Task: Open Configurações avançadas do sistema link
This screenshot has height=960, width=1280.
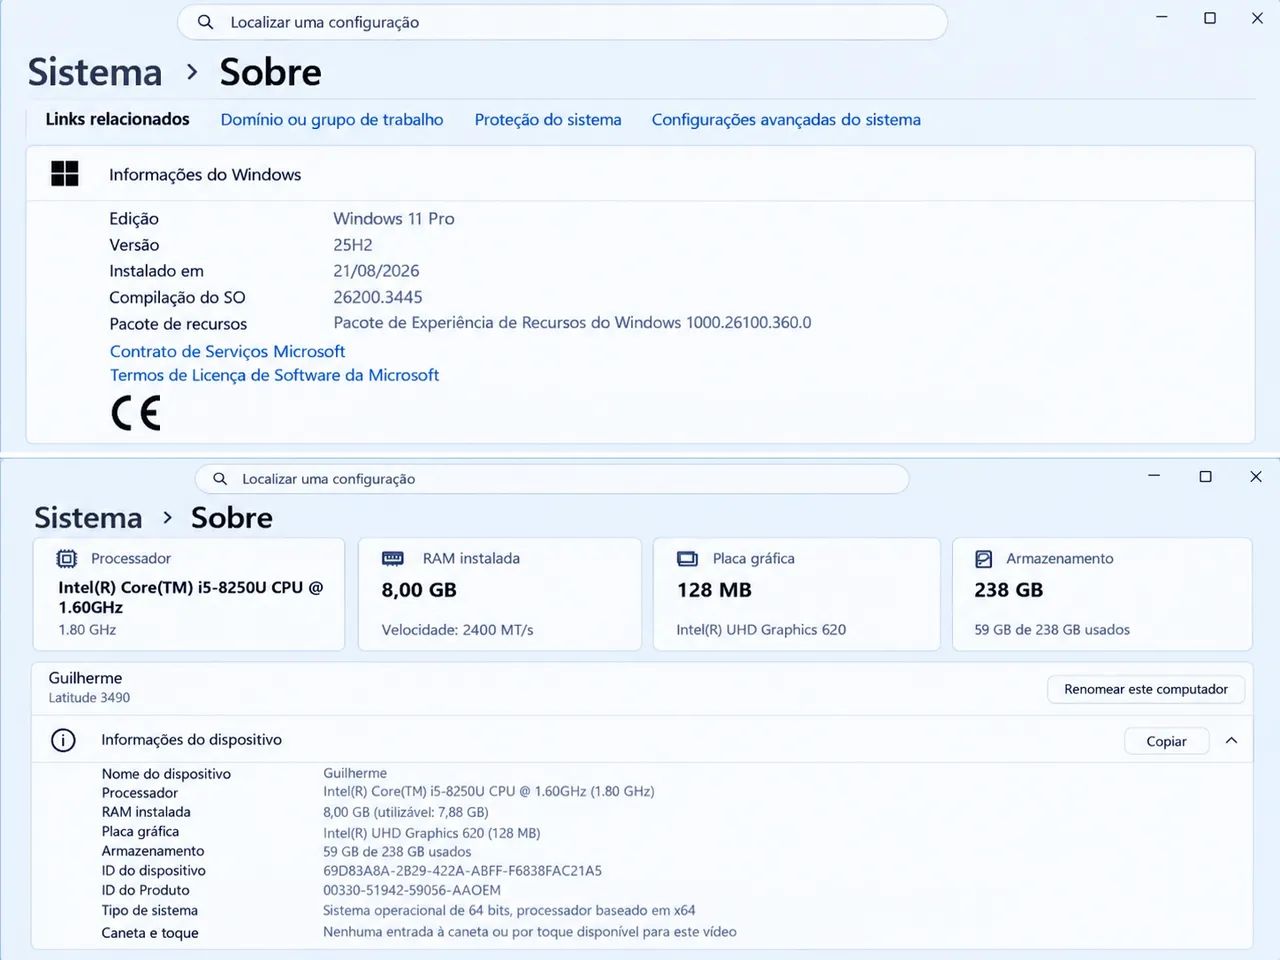Action: 786,120
